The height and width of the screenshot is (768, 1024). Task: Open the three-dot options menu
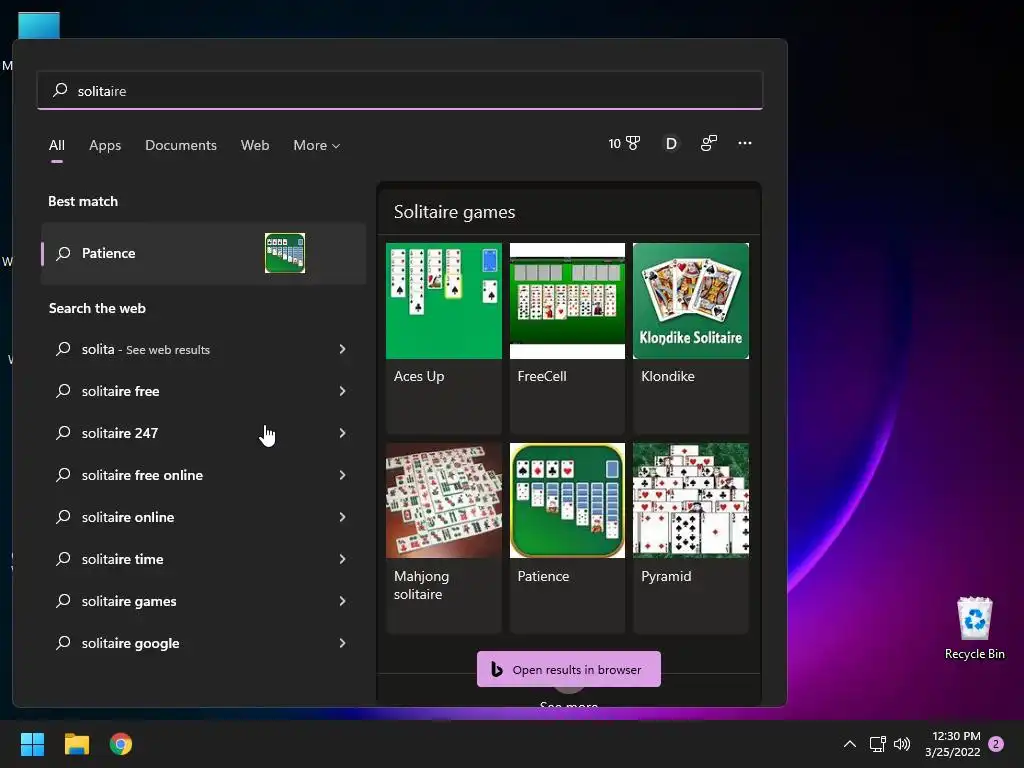[x=744, y=143]
